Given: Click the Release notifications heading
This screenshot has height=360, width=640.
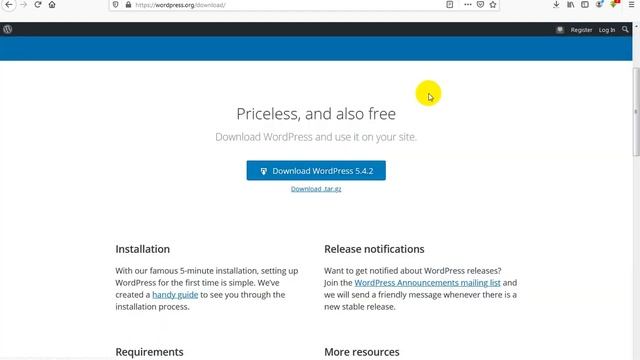Looking at the screenshot, I should click(374, 249).
